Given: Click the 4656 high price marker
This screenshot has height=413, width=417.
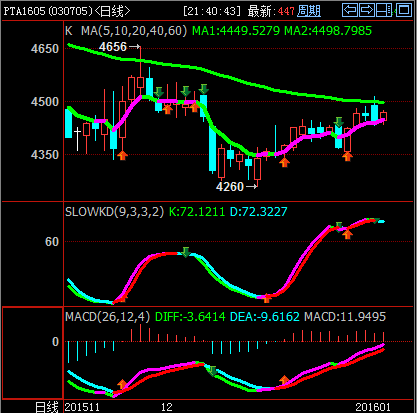Looking at the screenshot, I should coord(113,47).
